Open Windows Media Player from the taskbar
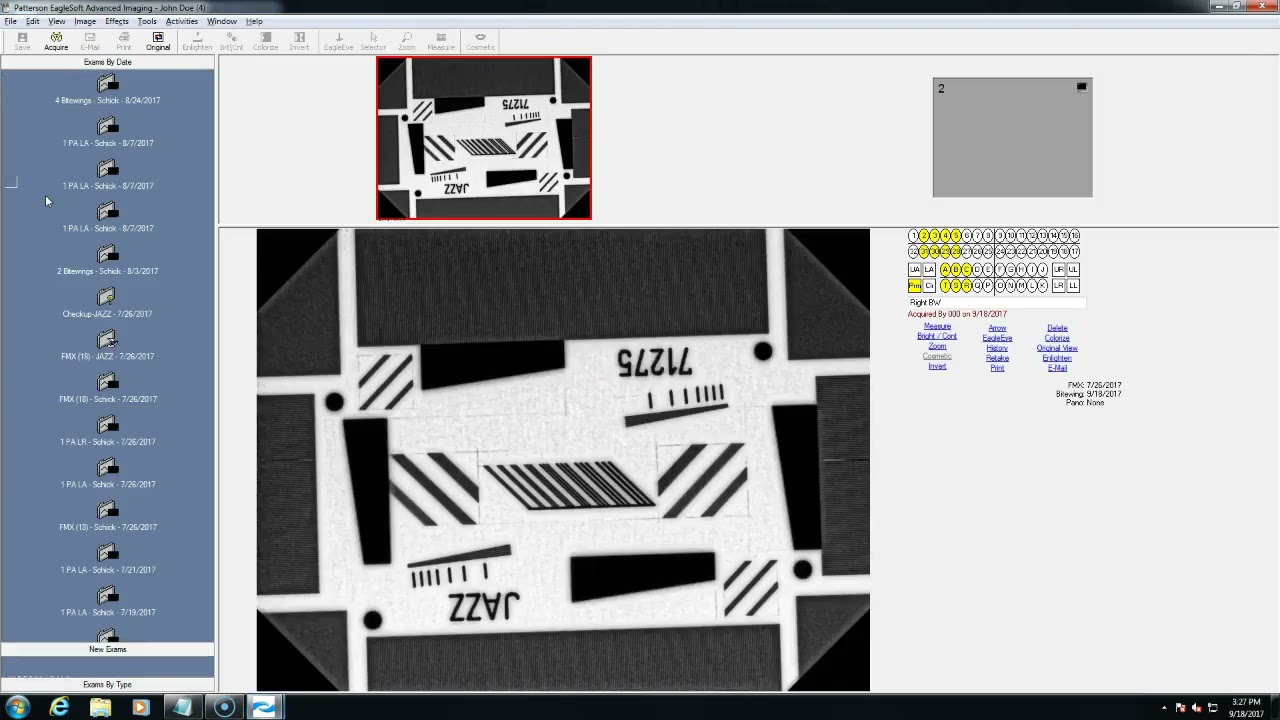1280x720 pixels. (x=141, y=707)
